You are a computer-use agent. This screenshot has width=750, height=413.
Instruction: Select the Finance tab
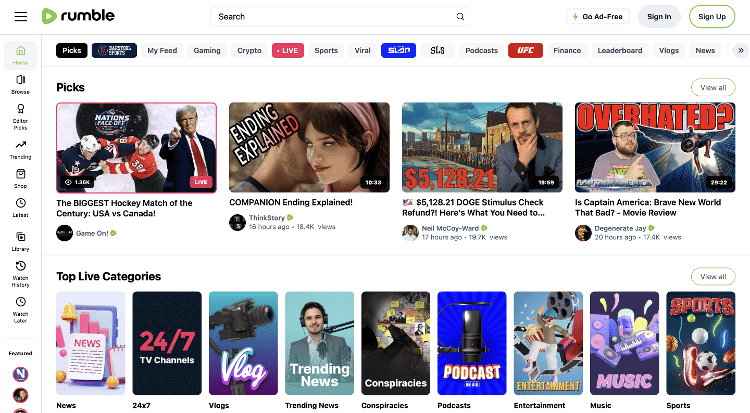click(x=567, y=50)
